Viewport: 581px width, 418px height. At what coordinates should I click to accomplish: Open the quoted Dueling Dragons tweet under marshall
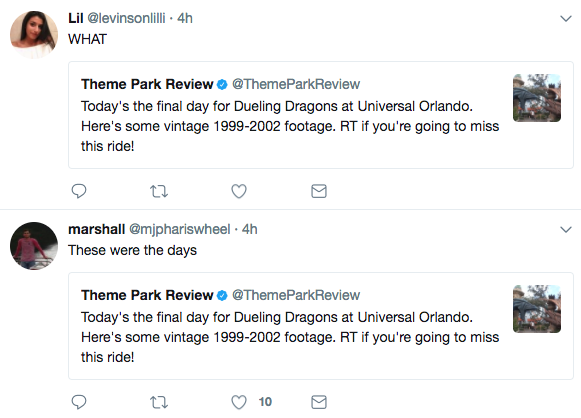pyautogui.click(x=321, y=326)
